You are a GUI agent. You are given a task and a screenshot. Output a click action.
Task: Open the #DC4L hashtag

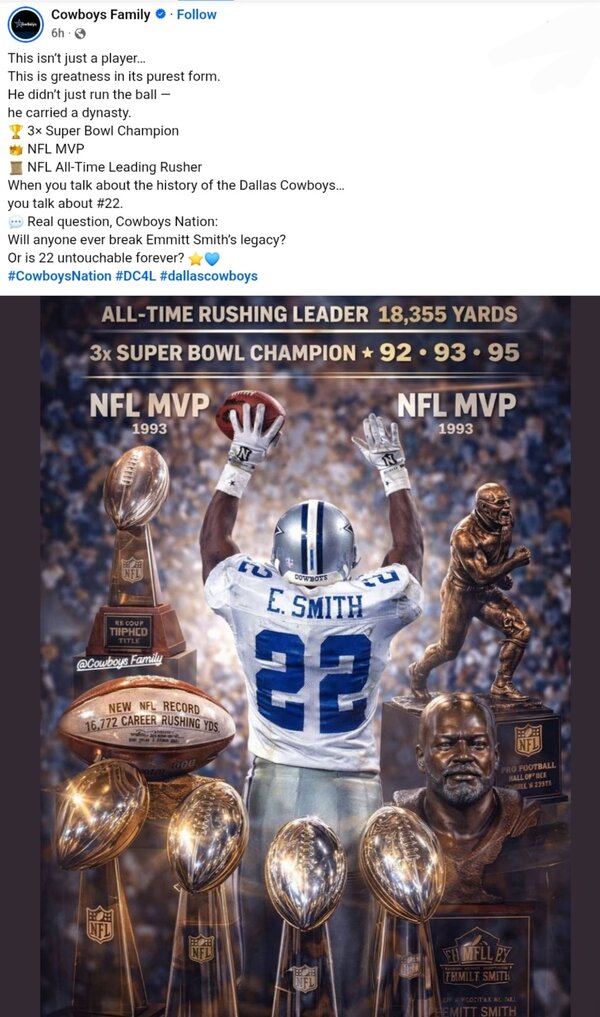click(136, 276)
